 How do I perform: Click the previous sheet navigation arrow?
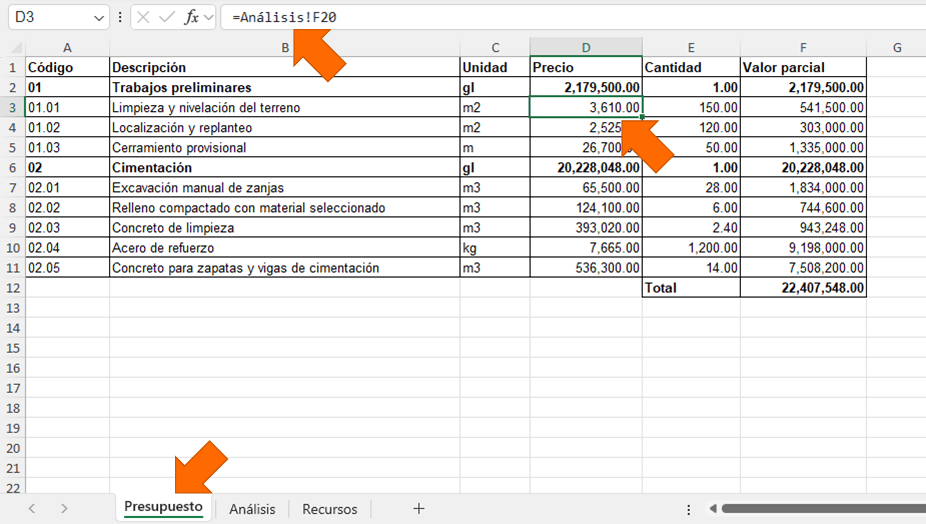tap(32, 509)
